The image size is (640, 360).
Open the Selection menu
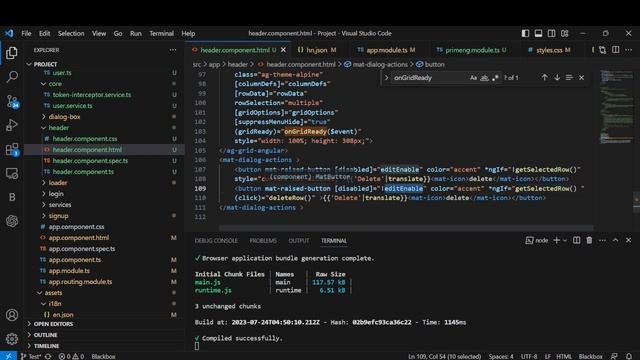coord(71,33)
